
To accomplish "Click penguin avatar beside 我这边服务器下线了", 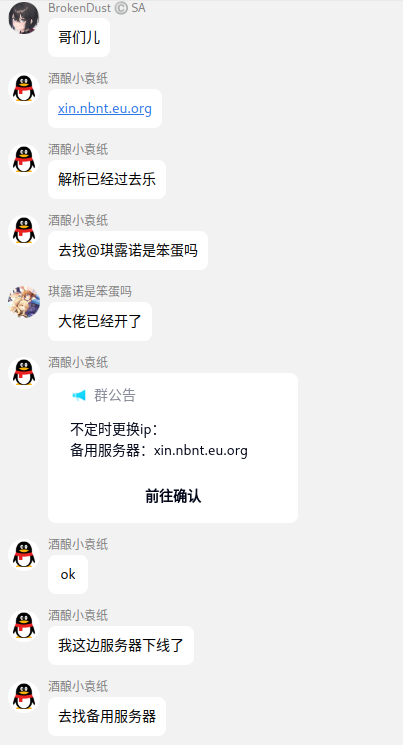I will click(24, 626).
